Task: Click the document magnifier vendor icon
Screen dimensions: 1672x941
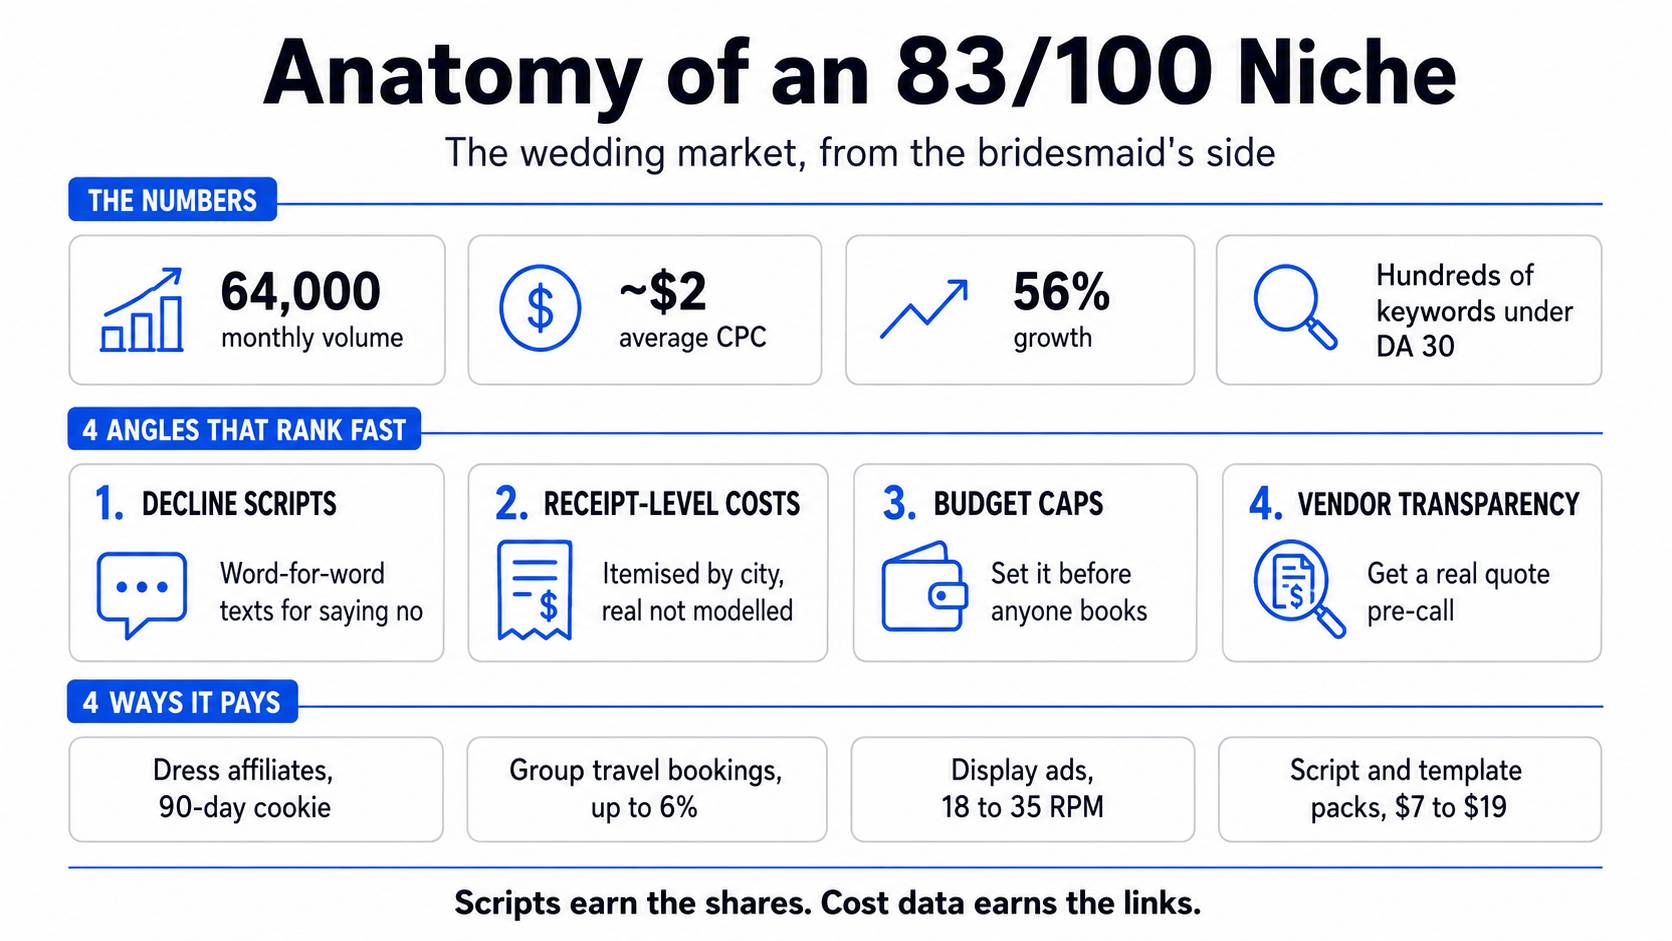Action: pyautogui.click(x=1299, y=589)
